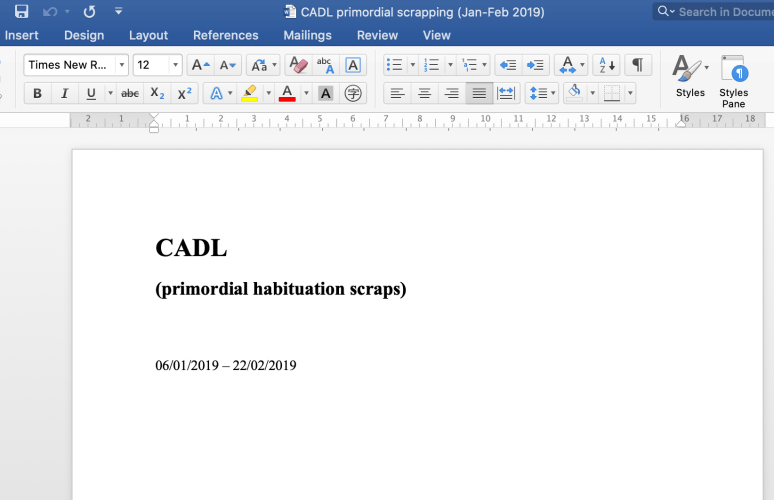Open the font size dropdown
Image resolution: width=774 pixels, height=500 pixels.
pos(176,65)
